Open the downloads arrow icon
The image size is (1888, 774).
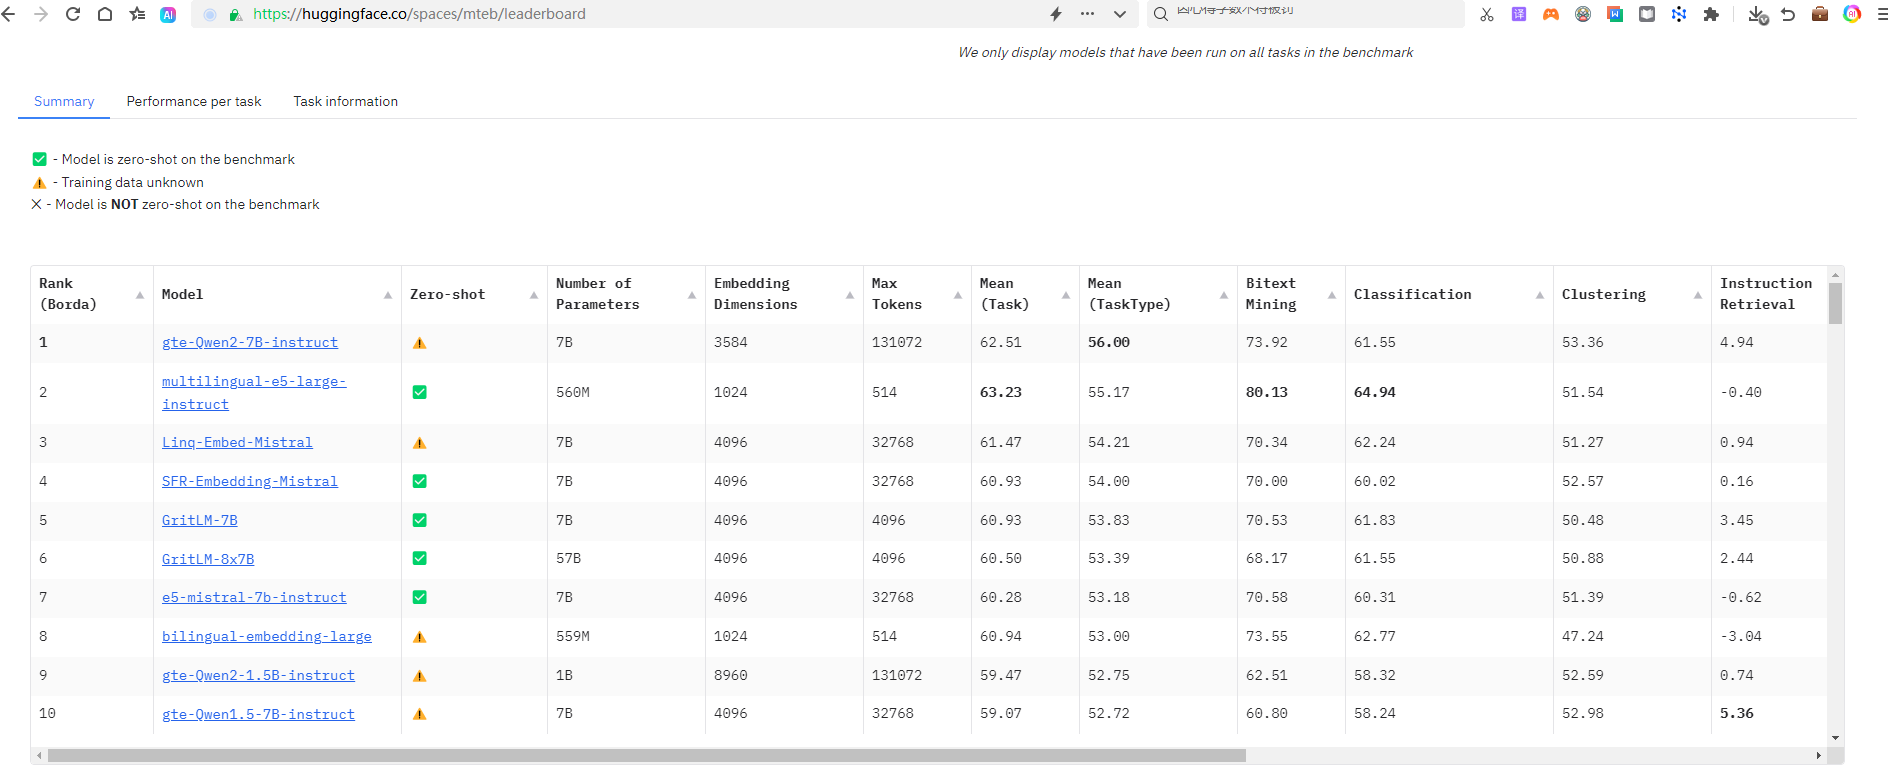(1757, 14)
